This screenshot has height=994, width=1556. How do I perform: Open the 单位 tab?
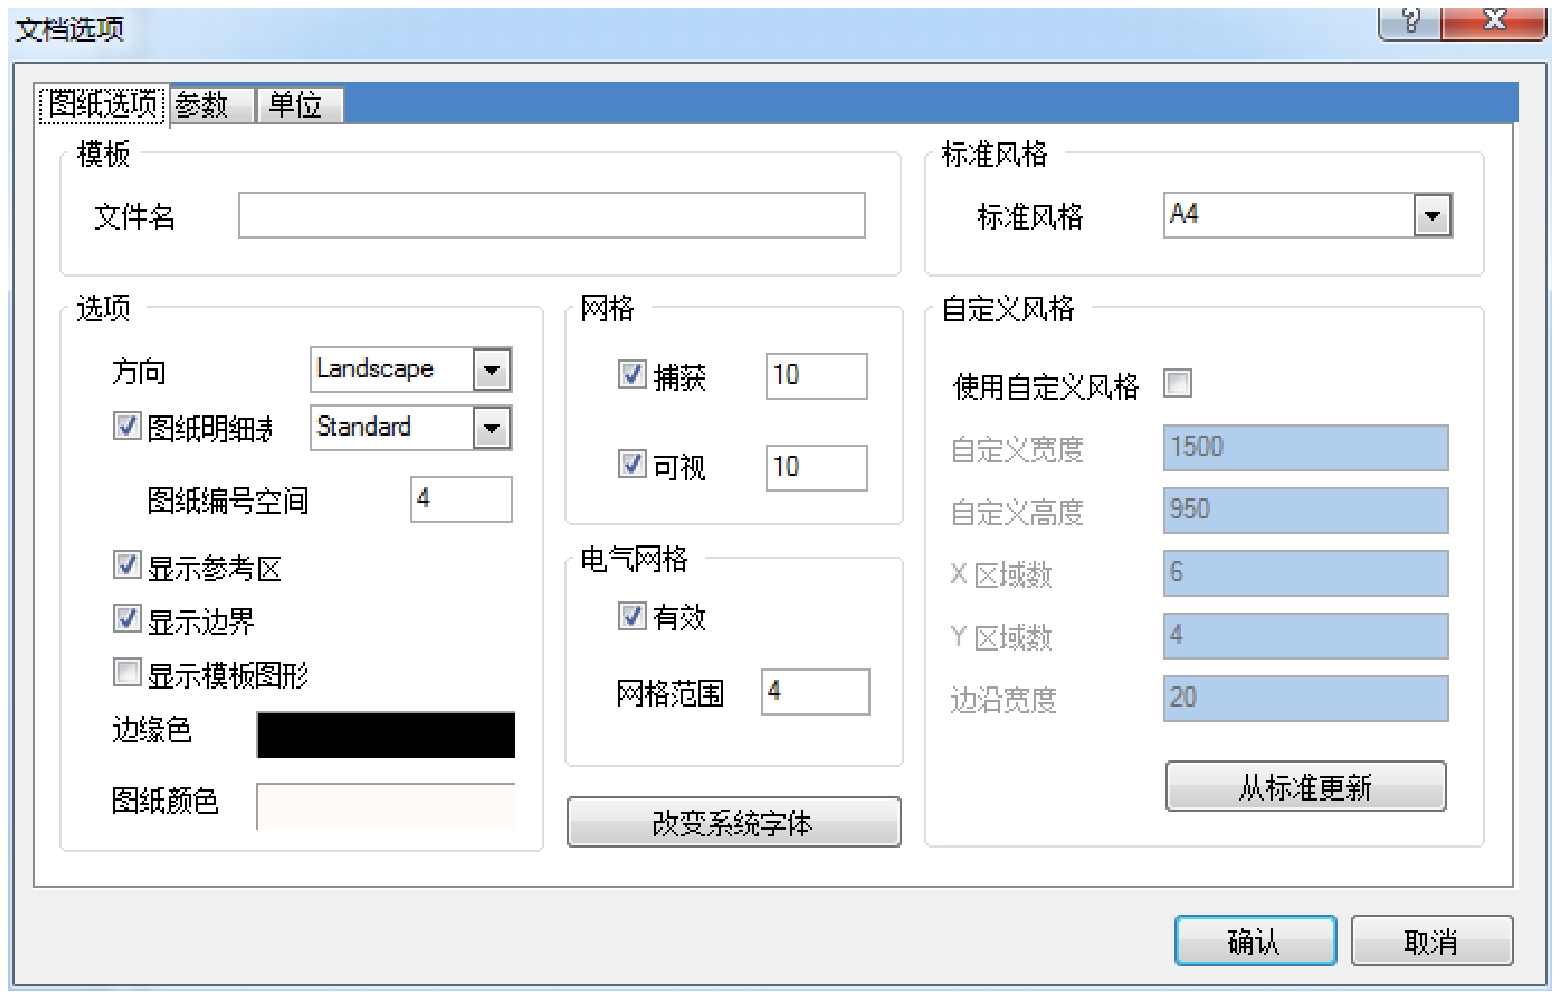300,105
